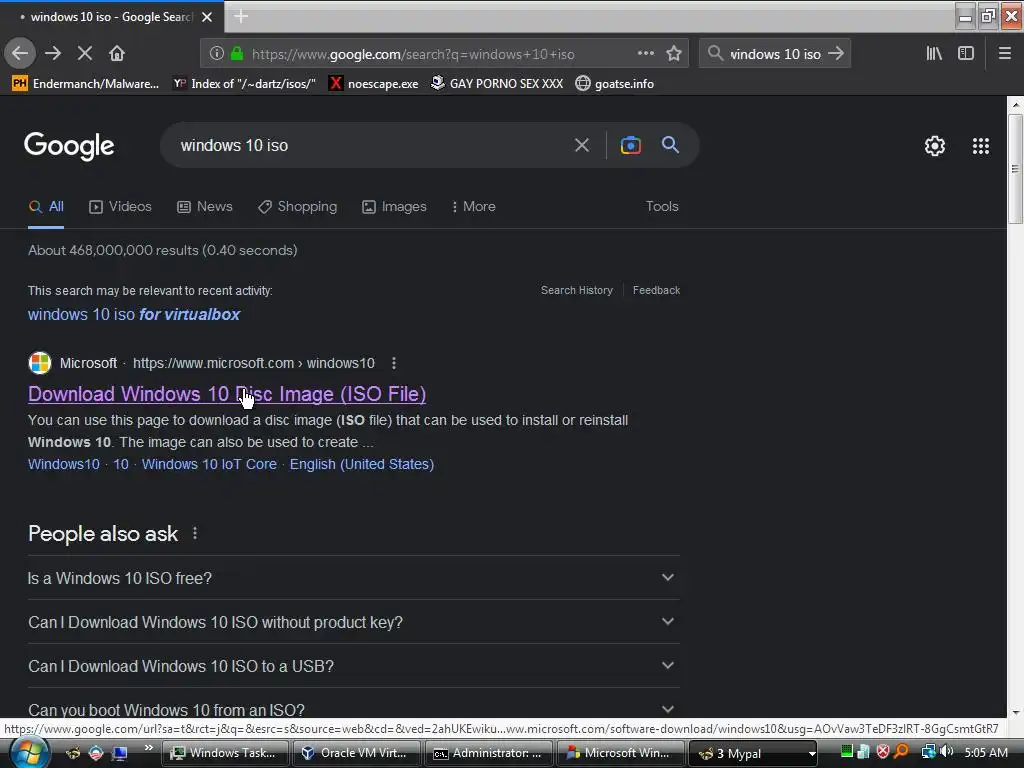This screenshot has width=1024, height=768.
Task: Click the scrollbar down arrow
Action: click(x=1015, y=712)
